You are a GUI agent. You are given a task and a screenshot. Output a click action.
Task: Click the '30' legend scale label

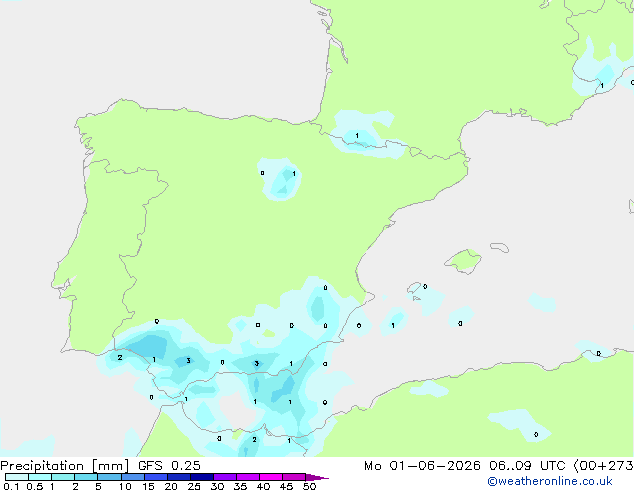(217, 486)
